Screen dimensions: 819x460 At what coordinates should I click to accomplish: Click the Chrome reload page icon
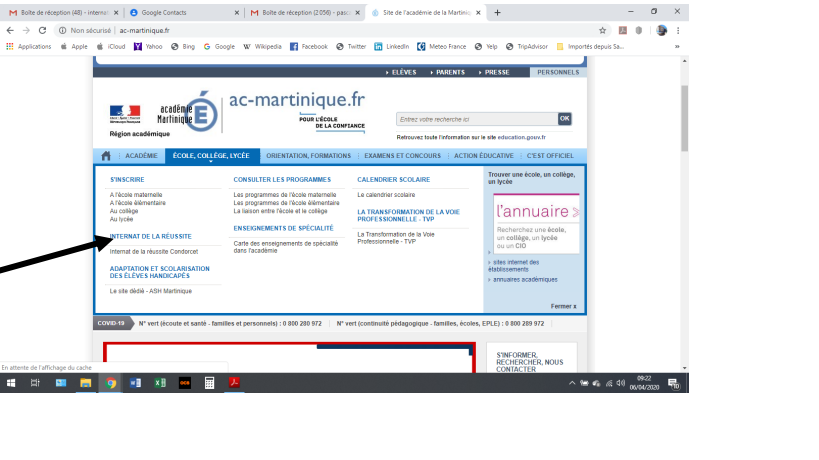point(44,31)
